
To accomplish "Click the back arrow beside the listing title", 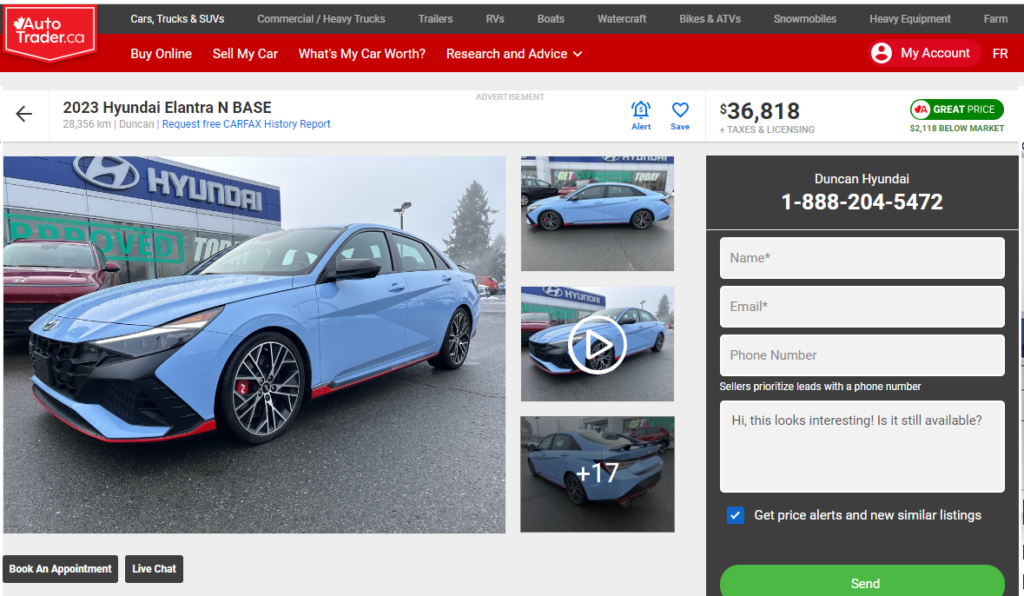I will coord(24,114).
